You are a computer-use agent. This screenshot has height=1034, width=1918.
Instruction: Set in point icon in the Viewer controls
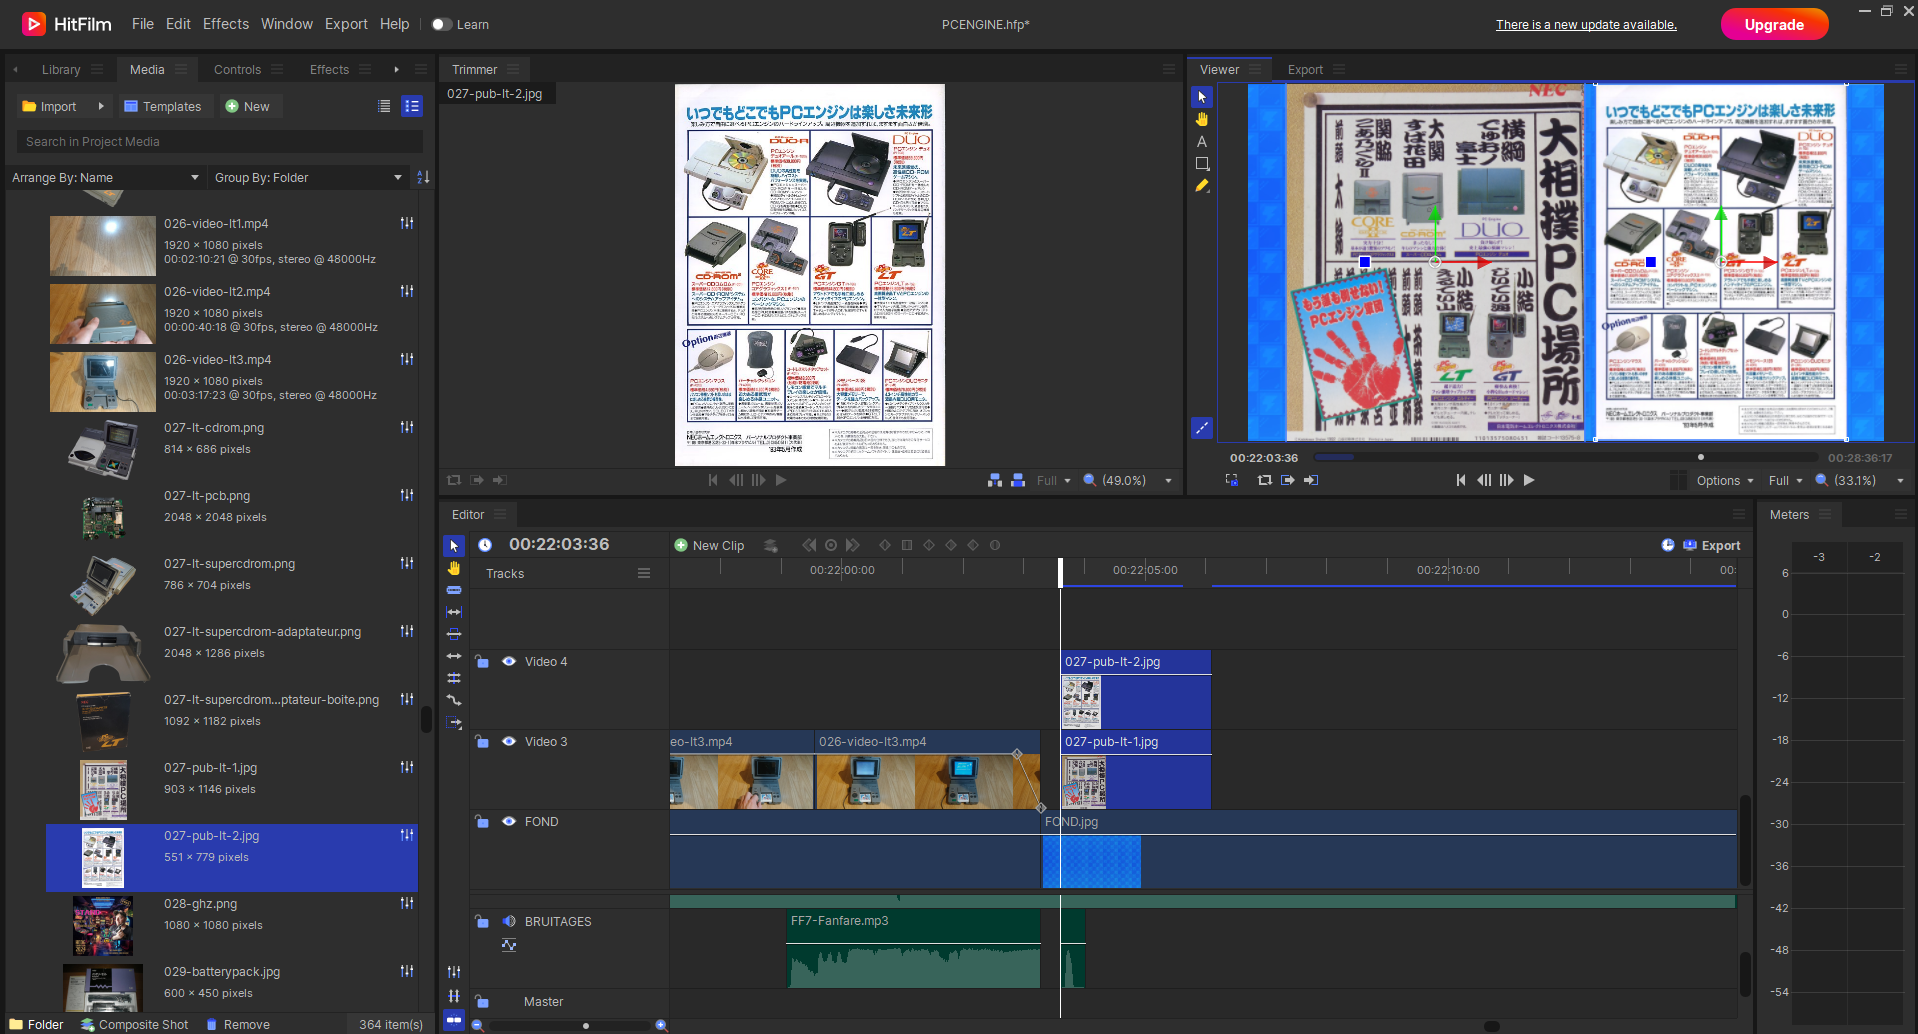coord(1288,480)
